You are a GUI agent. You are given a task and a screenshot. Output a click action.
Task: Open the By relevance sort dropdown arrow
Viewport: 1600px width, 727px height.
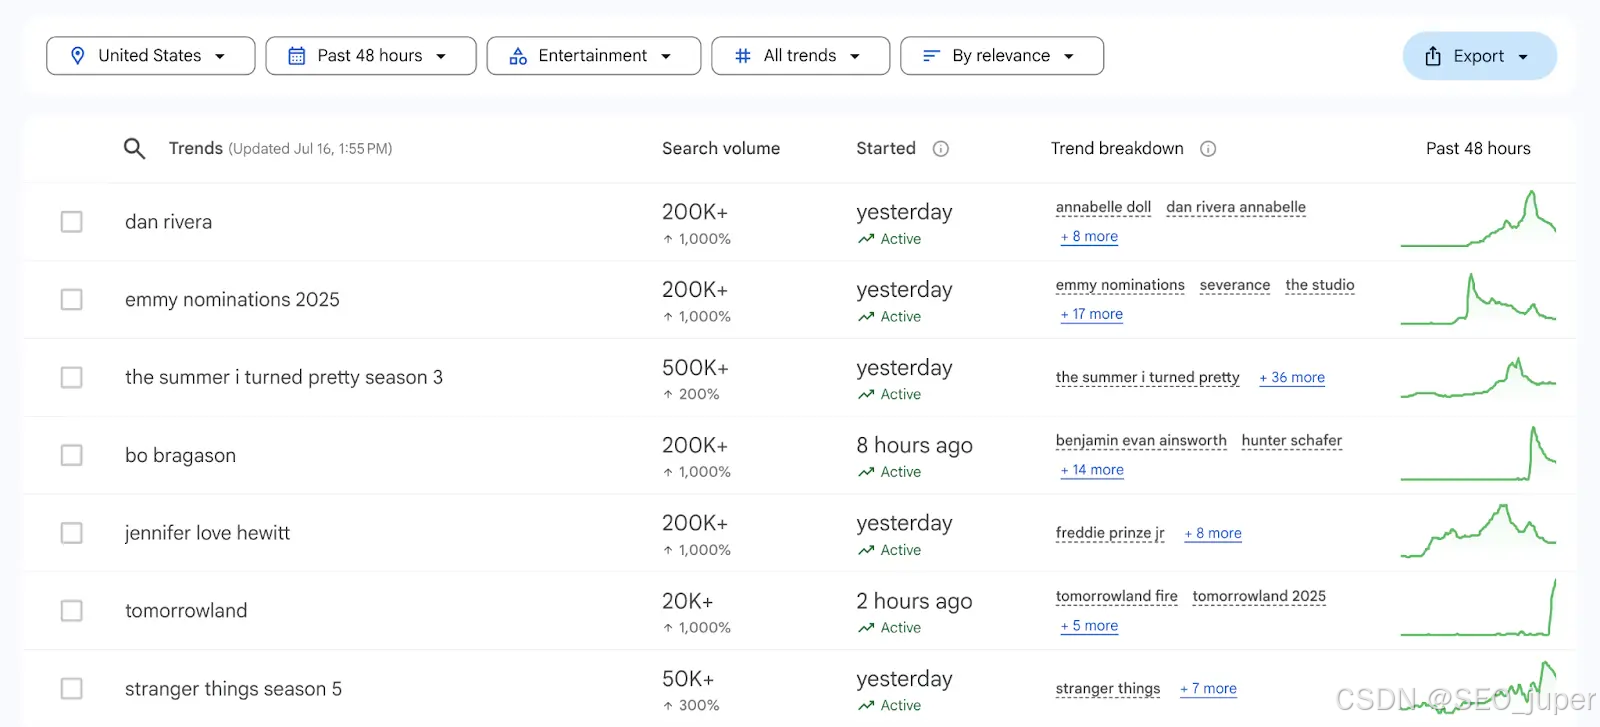click(1069, 57)
